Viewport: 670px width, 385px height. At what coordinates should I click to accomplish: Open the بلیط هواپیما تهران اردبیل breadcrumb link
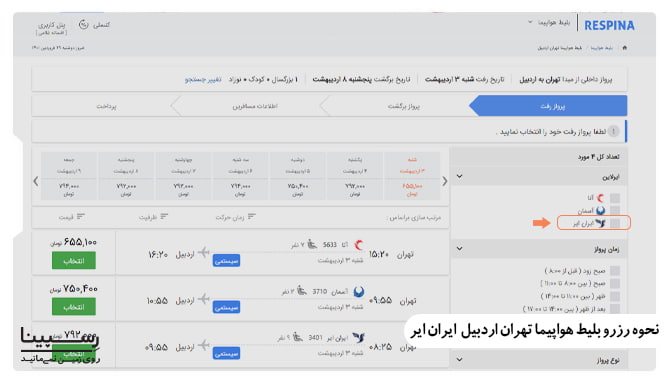[560, 48]
